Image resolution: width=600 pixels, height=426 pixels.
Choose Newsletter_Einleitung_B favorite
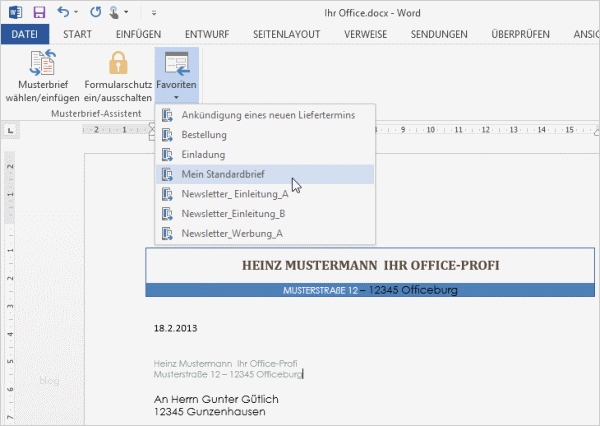(265, 214)
